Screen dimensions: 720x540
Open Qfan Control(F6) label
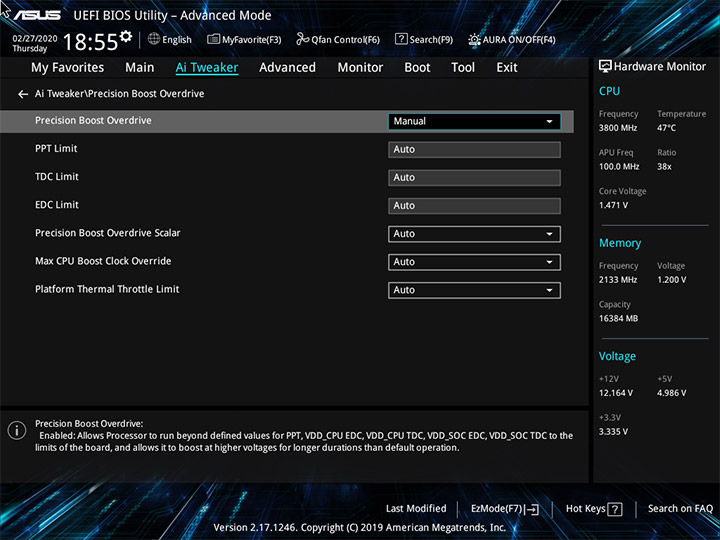click(x=345, y=40)
